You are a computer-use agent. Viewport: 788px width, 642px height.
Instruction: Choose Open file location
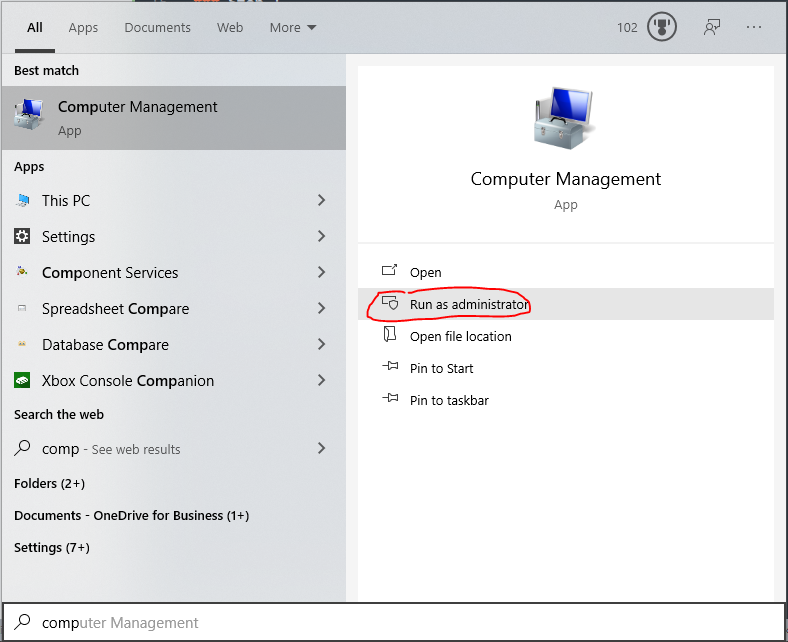point(566,336)
